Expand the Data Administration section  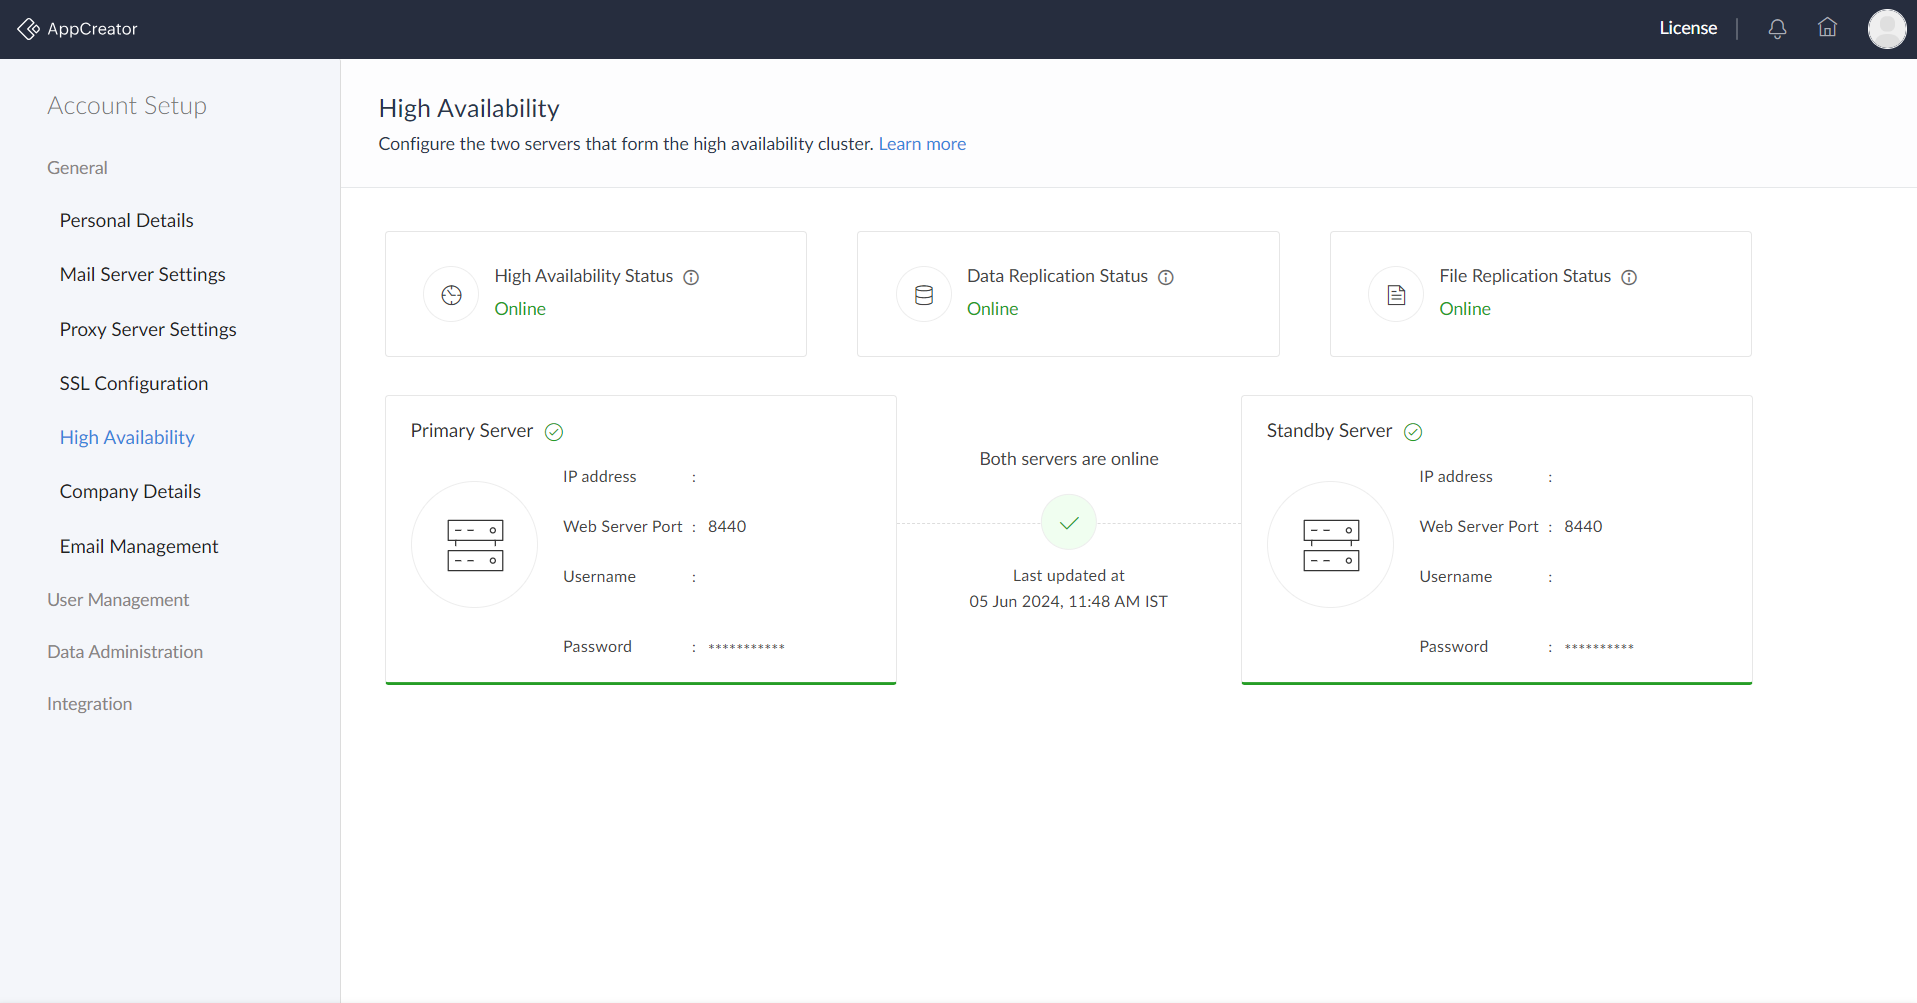click(x=125, y=652)
